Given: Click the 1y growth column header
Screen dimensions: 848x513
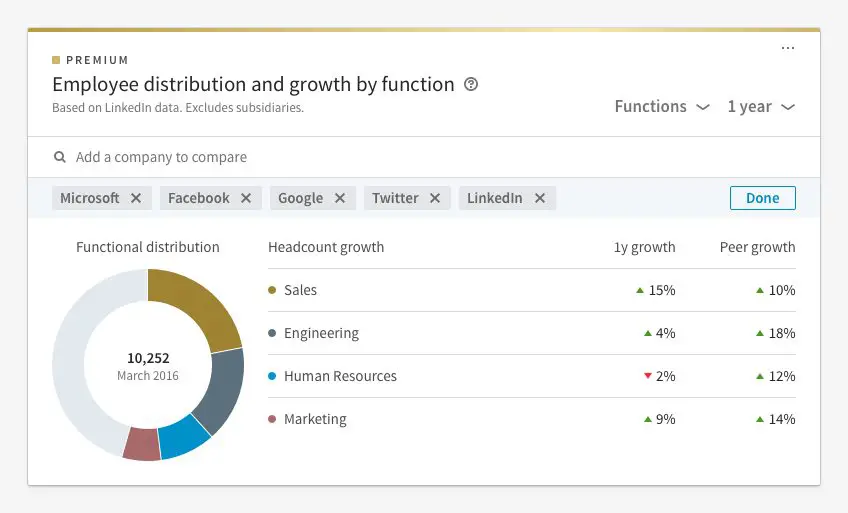Looking at the screenshot, I should click(645, 248).
